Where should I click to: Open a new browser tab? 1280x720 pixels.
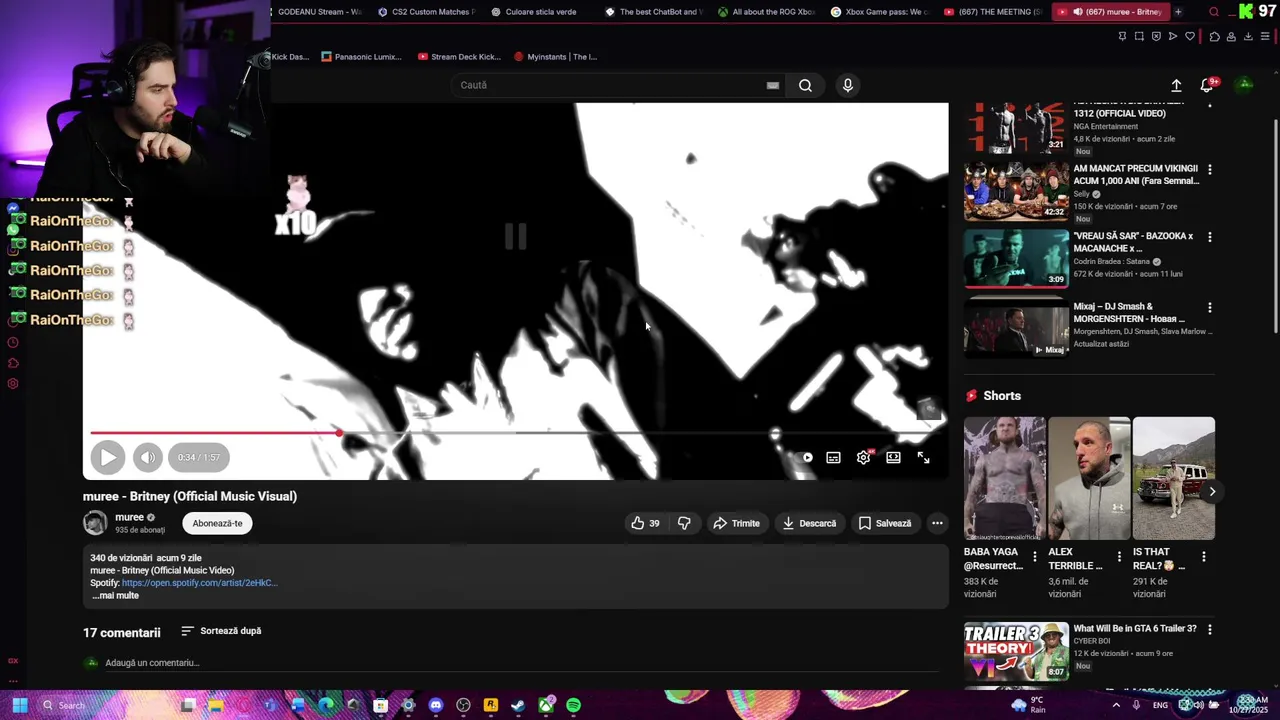click(x=1178, y=12)
